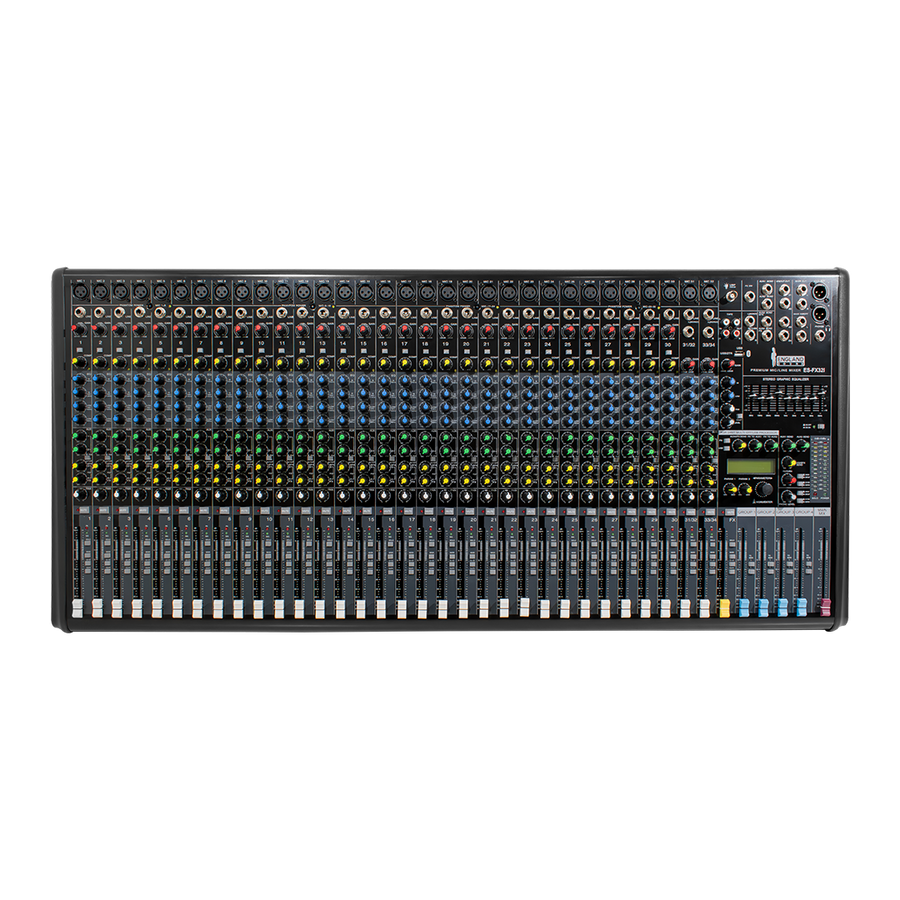The height and width of the screenshot is (900, 900).
Task: Click the BNC lamp connector
Action: [x=731, y=297]
